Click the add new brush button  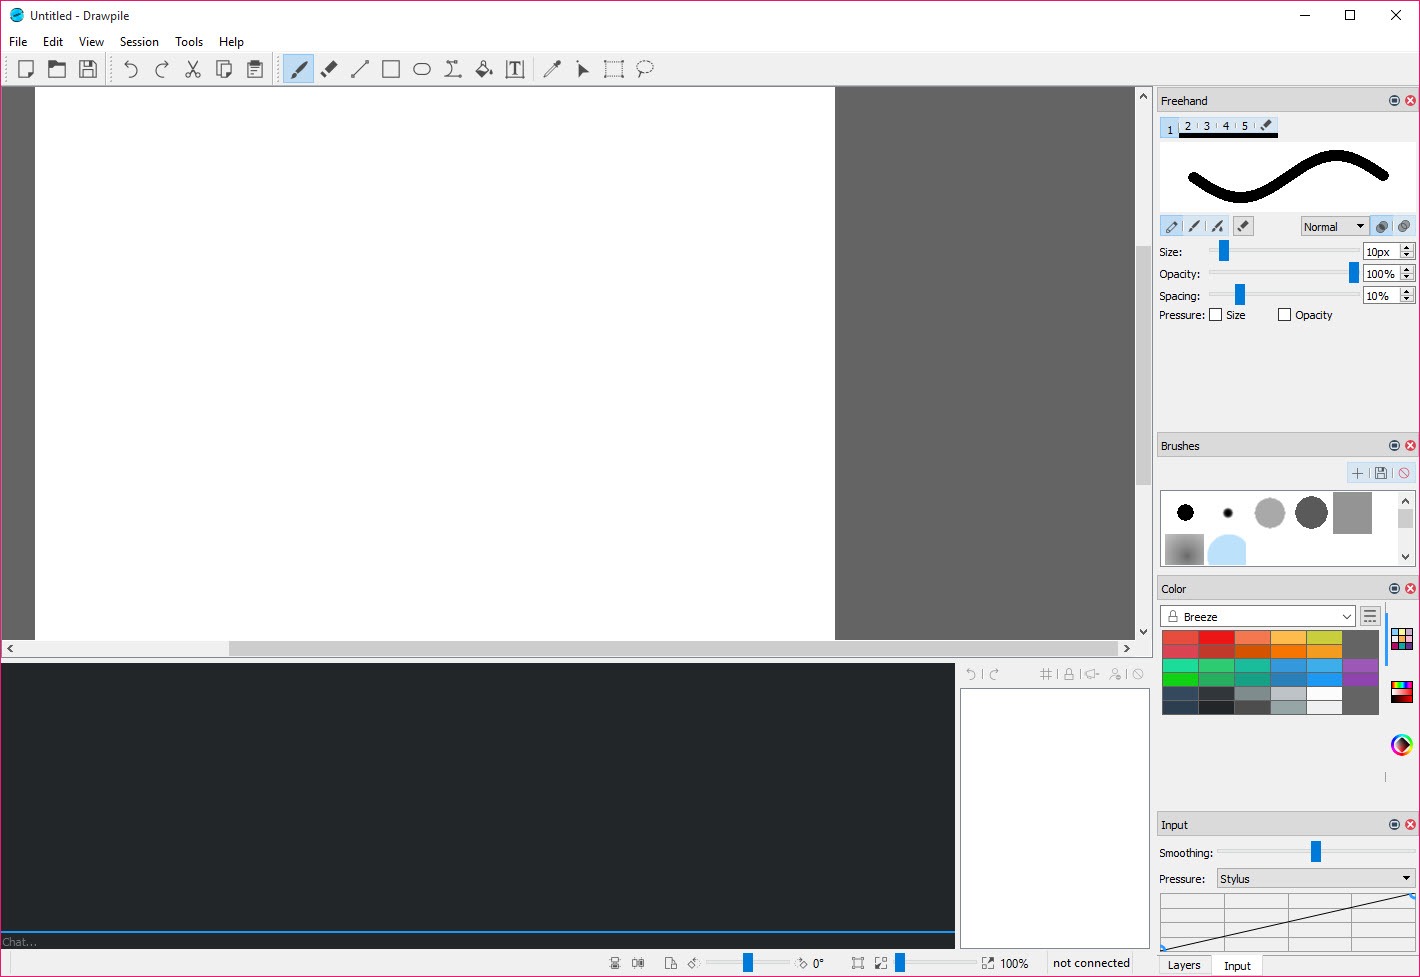pyautogui.click(x=1357, y=473)
